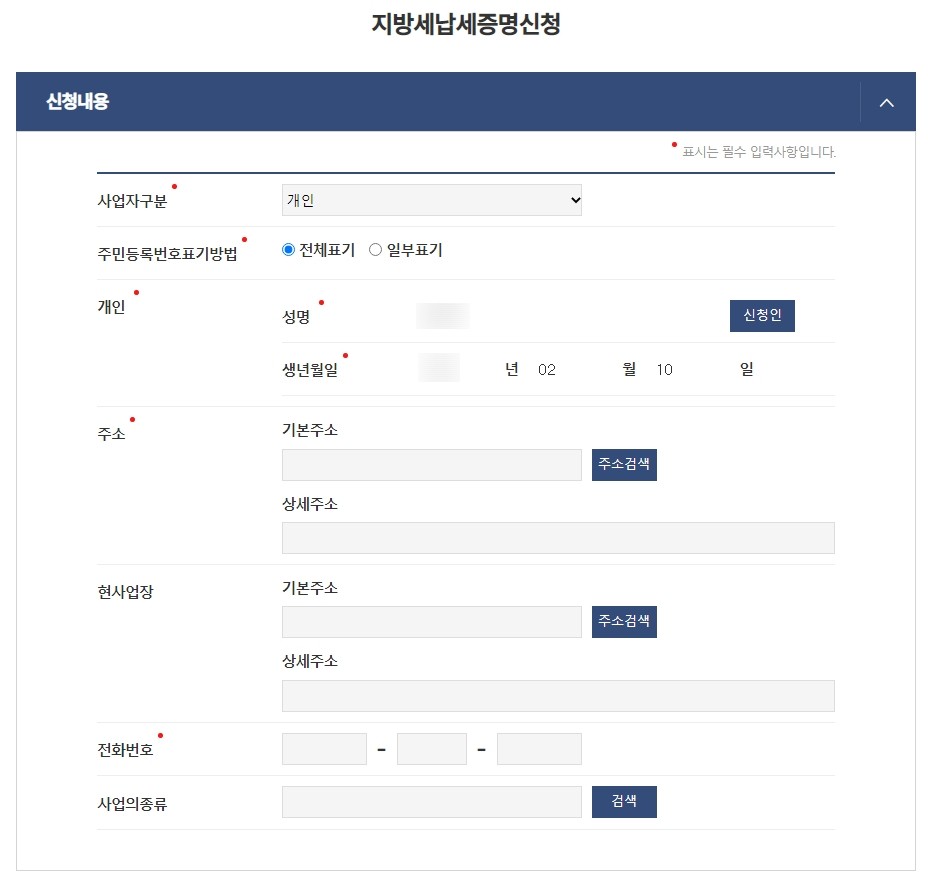Select the 전체표기 radio option

click(x=288, y=250)
